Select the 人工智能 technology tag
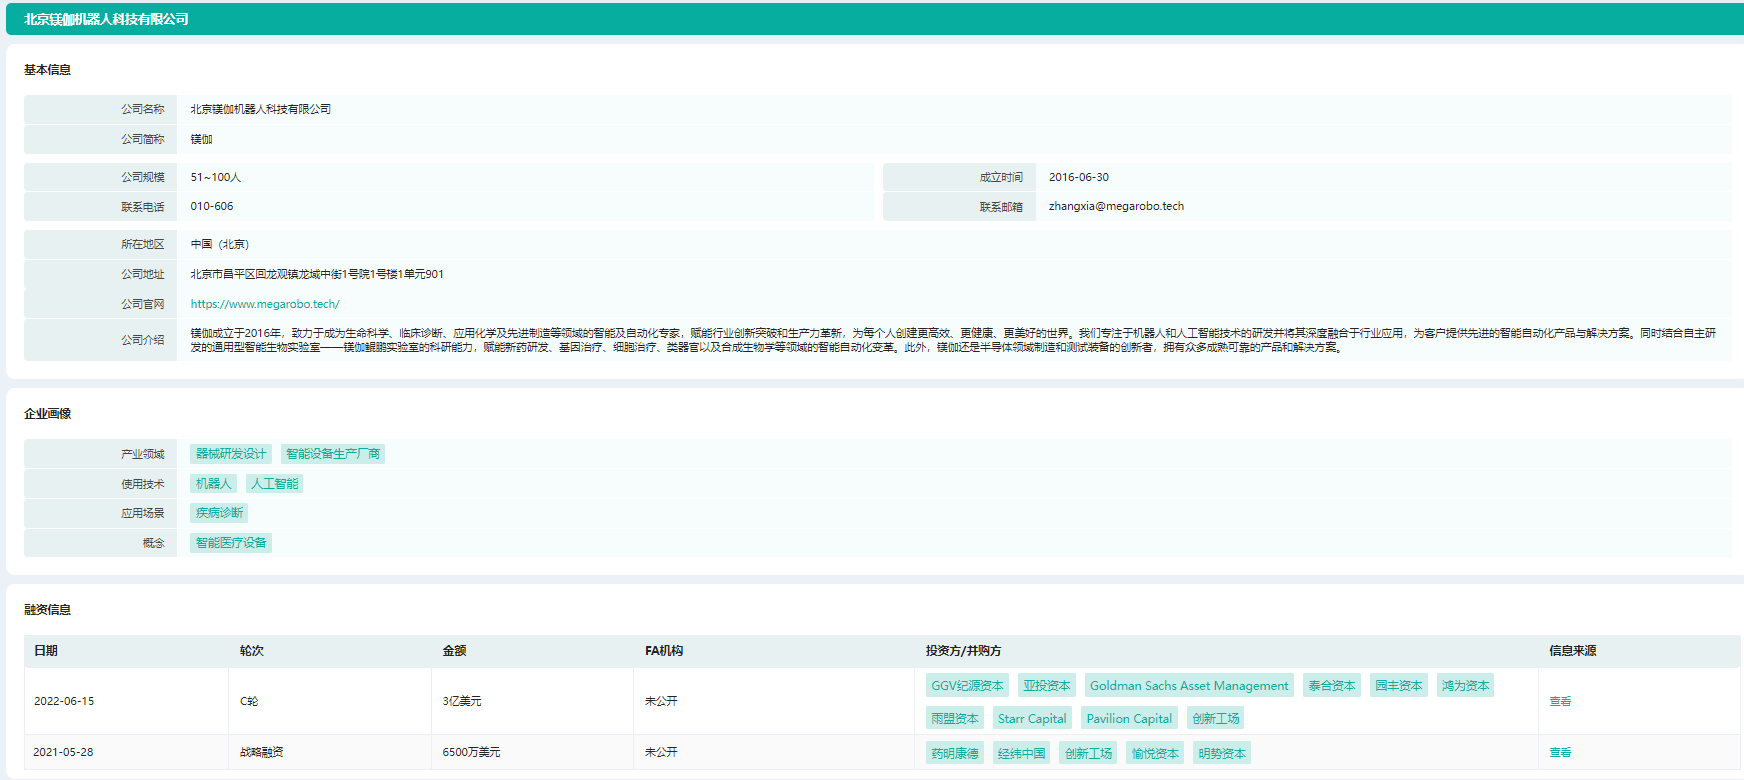This screenshot has width=1744, height=780. (x=274, y=484)
